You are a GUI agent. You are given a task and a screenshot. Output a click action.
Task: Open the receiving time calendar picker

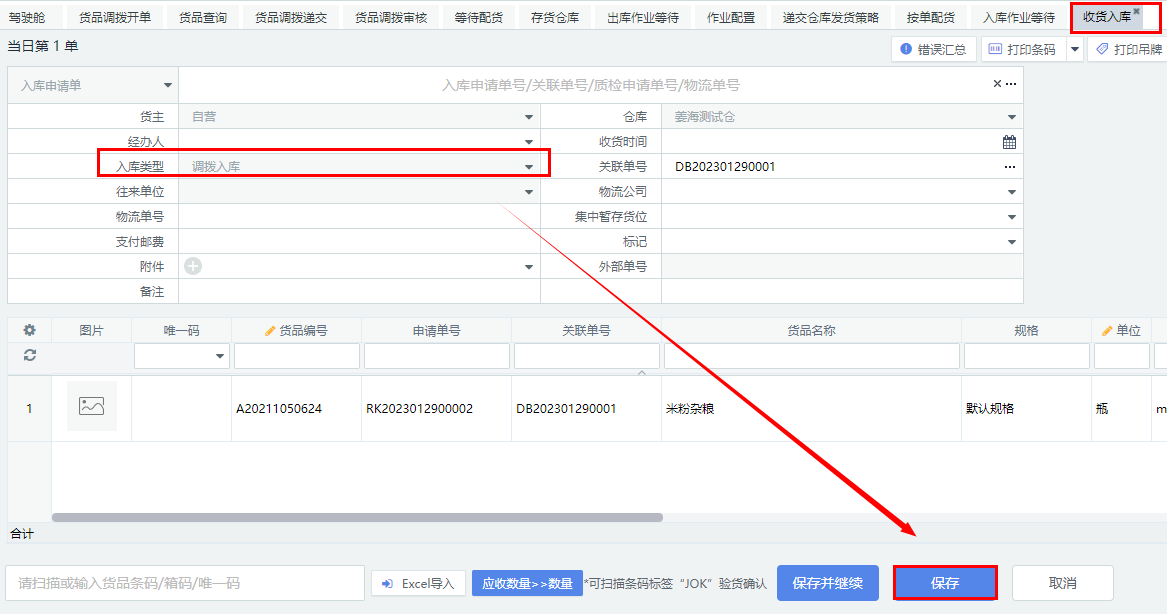pos(1009,142)
